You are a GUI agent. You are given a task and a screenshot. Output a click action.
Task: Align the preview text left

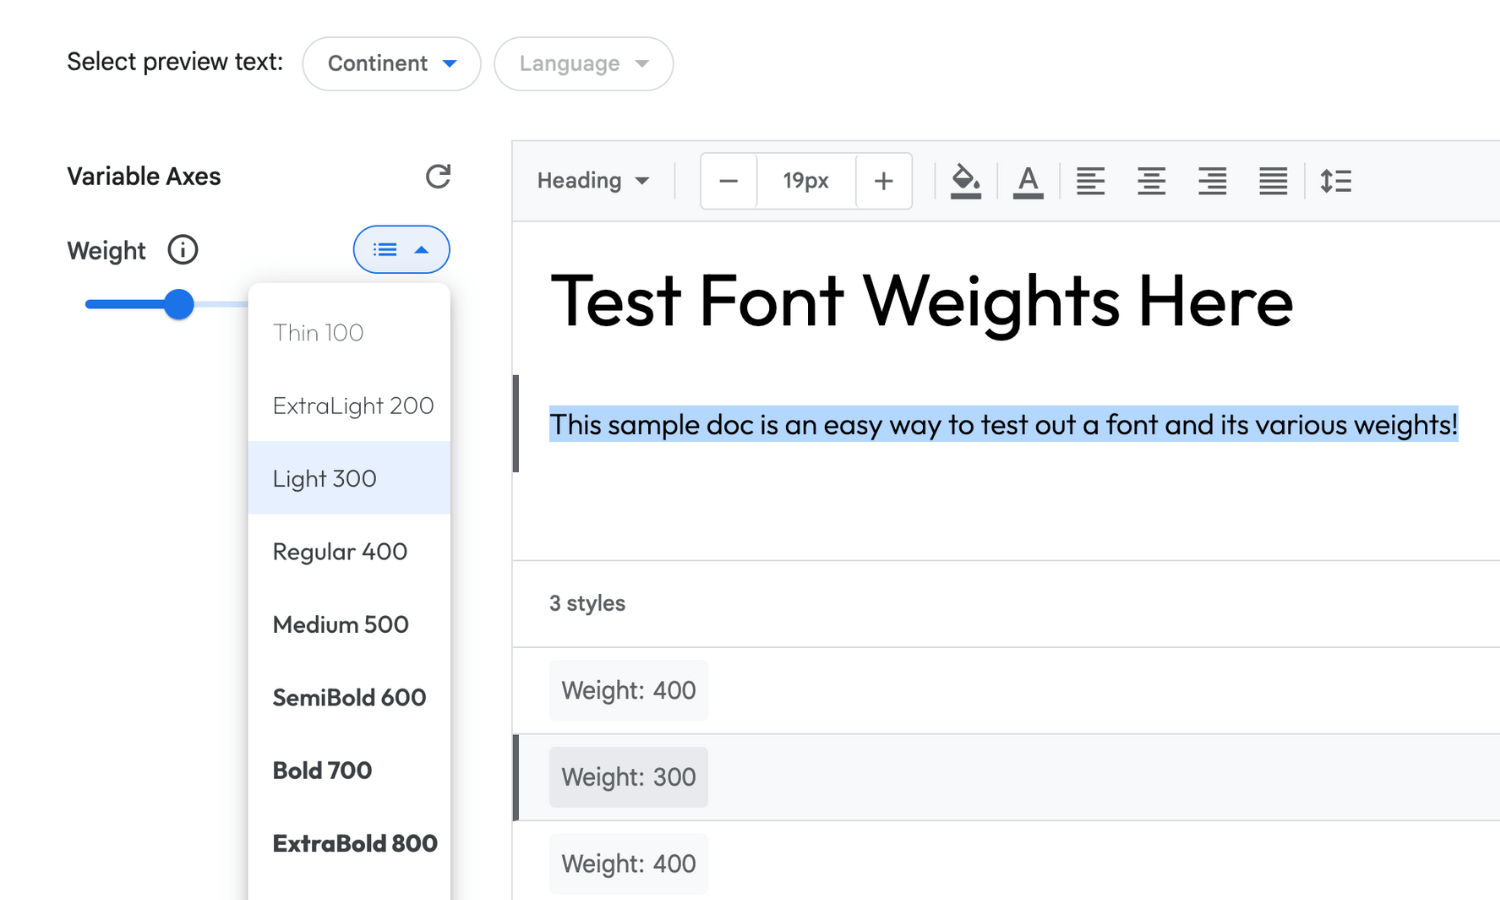(1090, 181)
